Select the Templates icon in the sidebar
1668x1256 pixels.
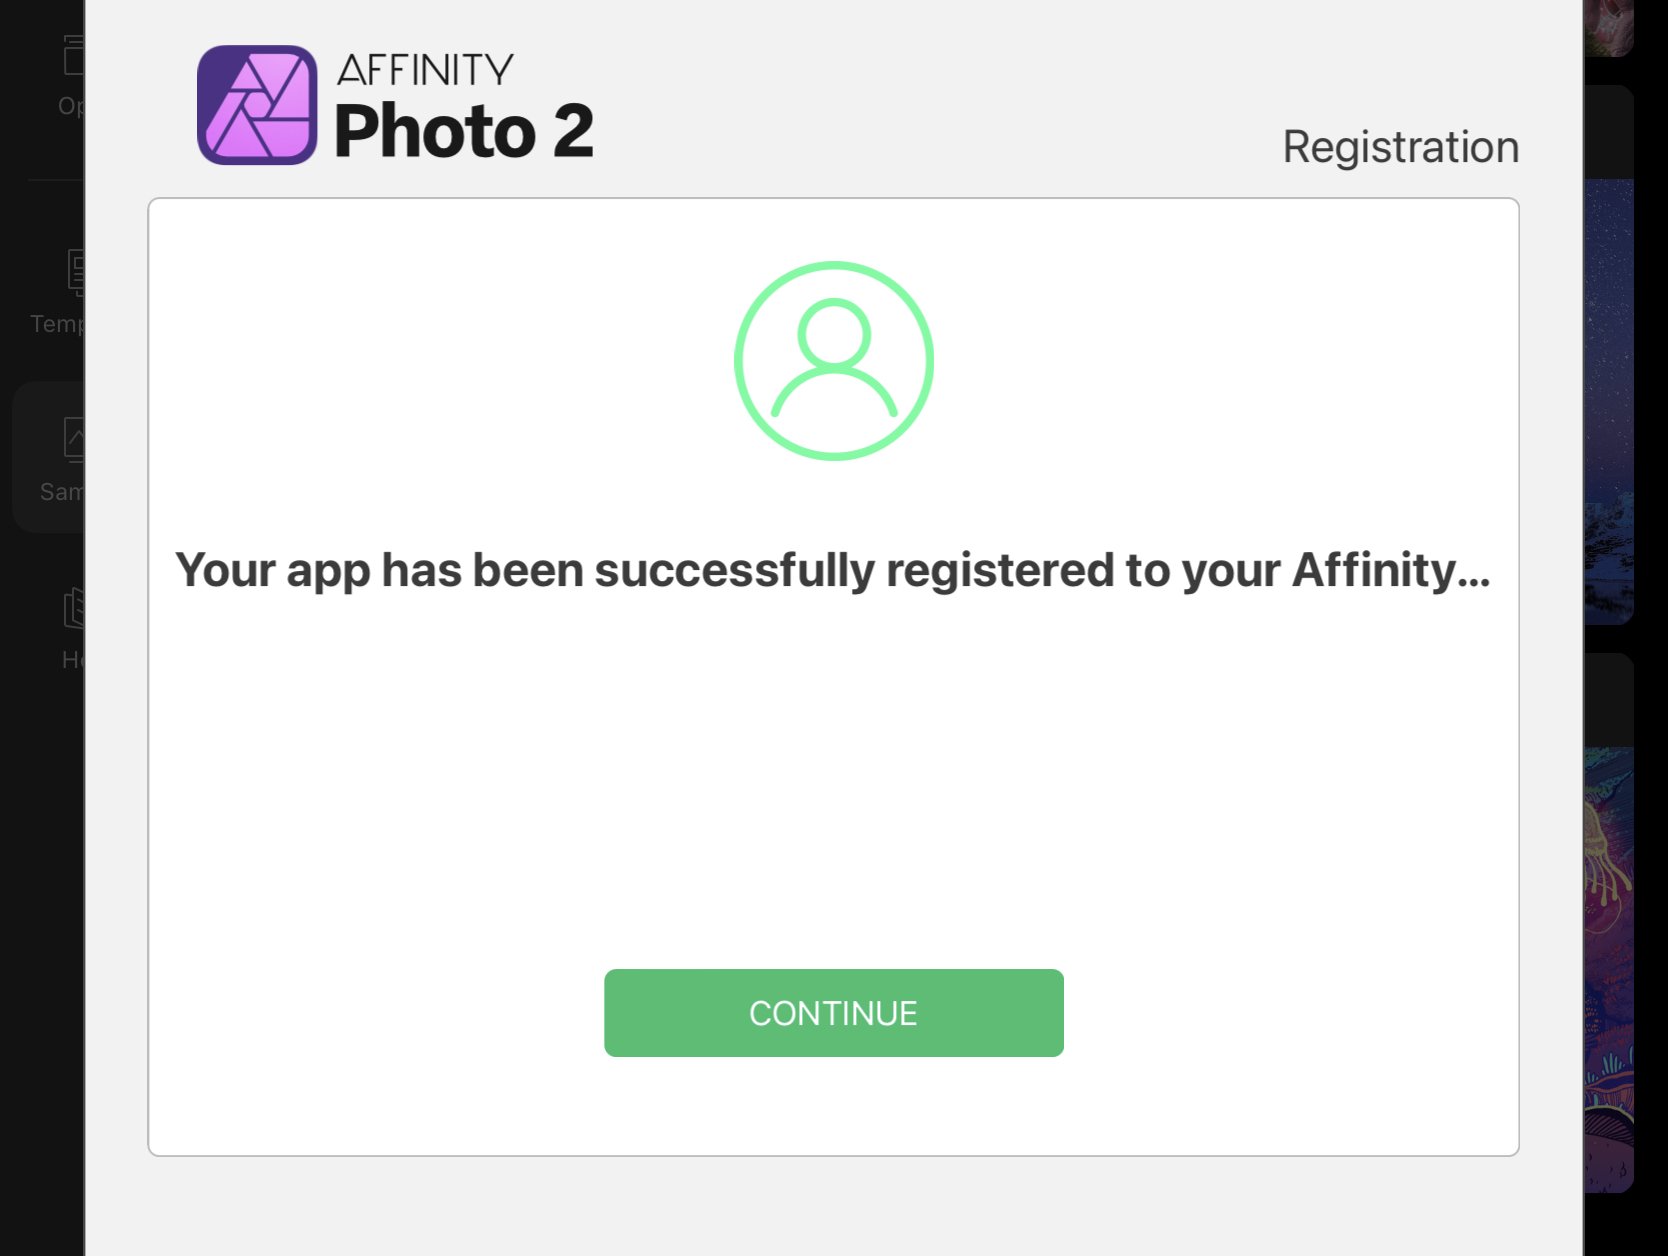[x=75, y=272]
